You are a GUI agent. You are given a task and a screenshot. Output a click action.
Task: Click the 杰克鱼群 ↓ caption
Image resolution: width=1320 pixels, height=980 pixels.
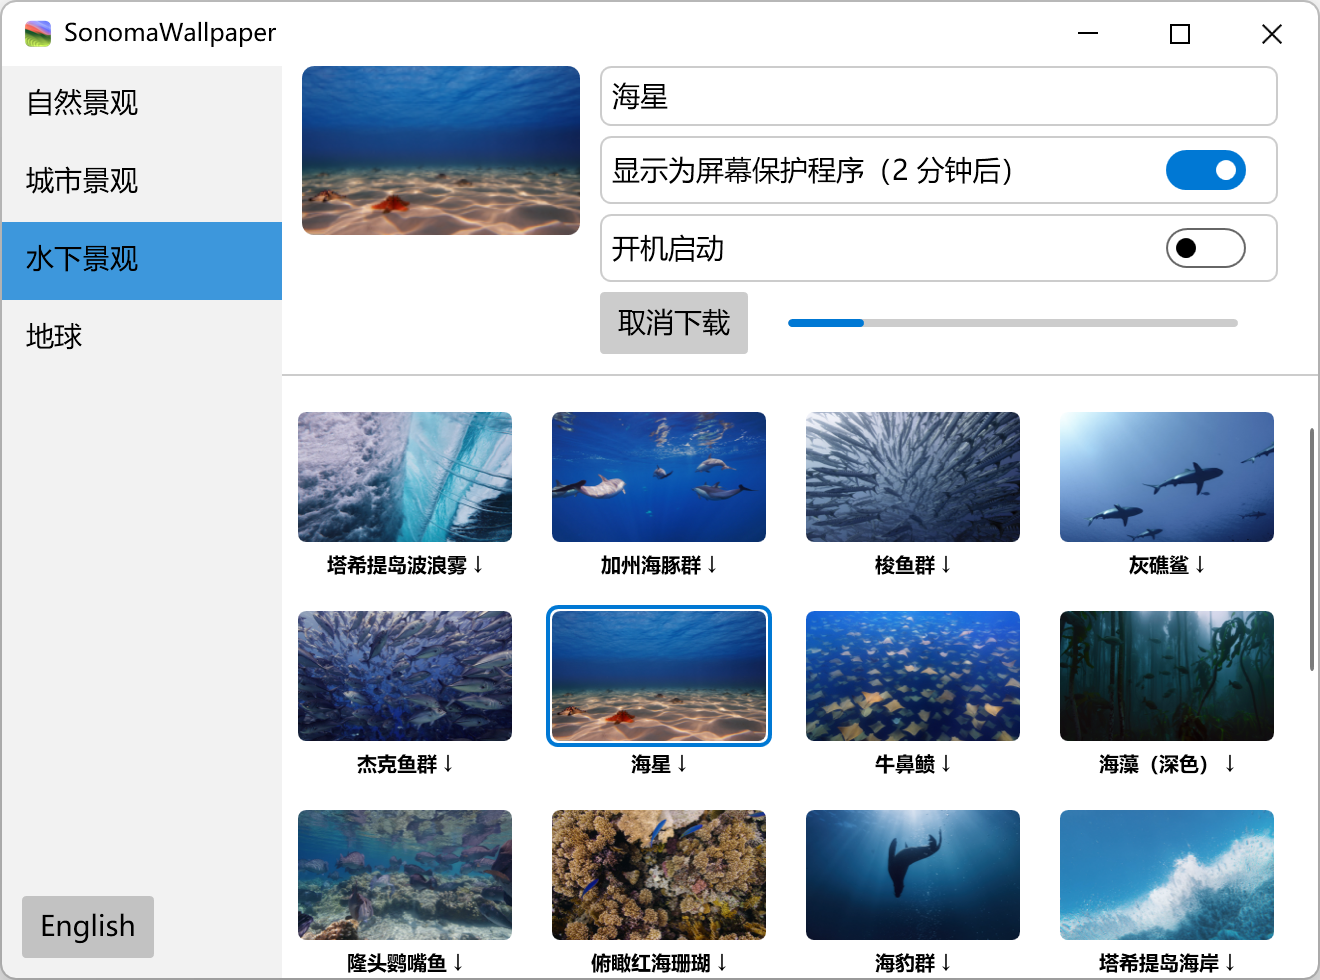click(405, 765)
